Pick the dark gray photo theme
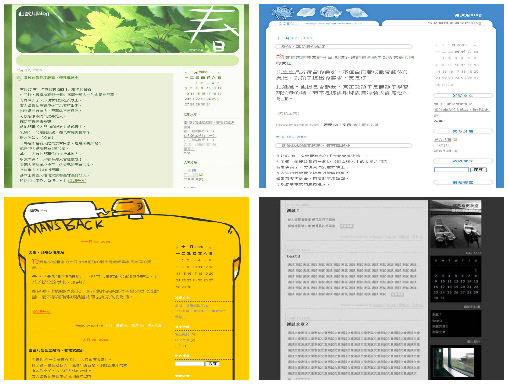508x384 pixels. click(381, 288)
